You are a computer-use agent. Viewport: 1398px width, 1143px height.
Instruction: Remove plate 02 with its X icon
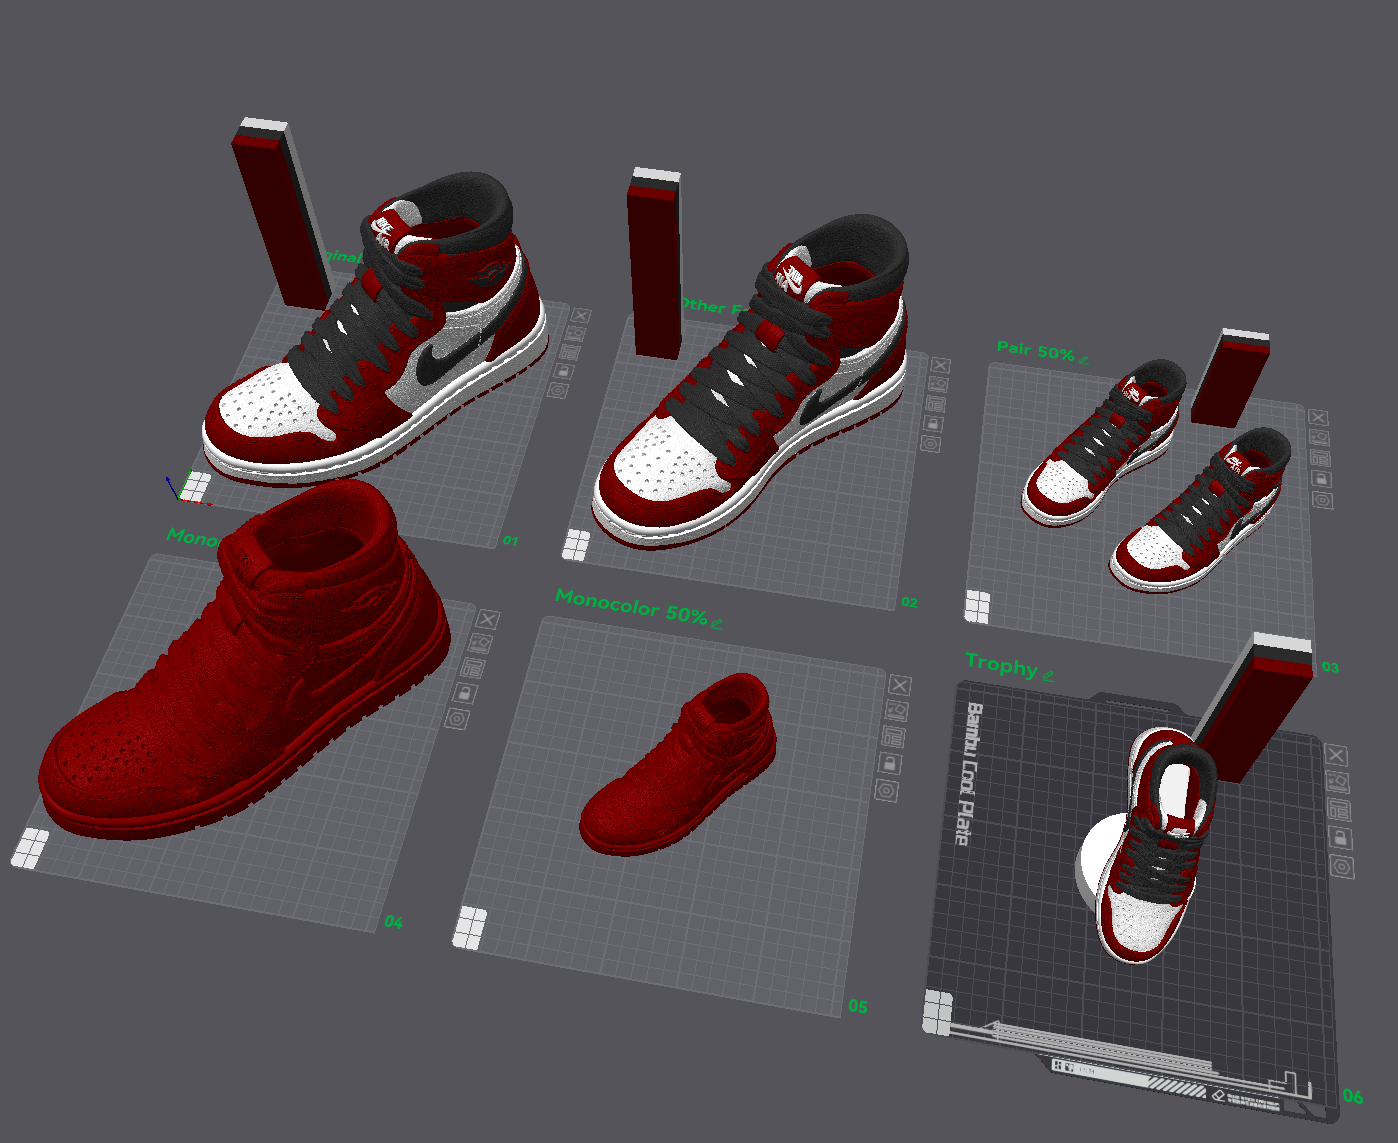click(940, 365)
